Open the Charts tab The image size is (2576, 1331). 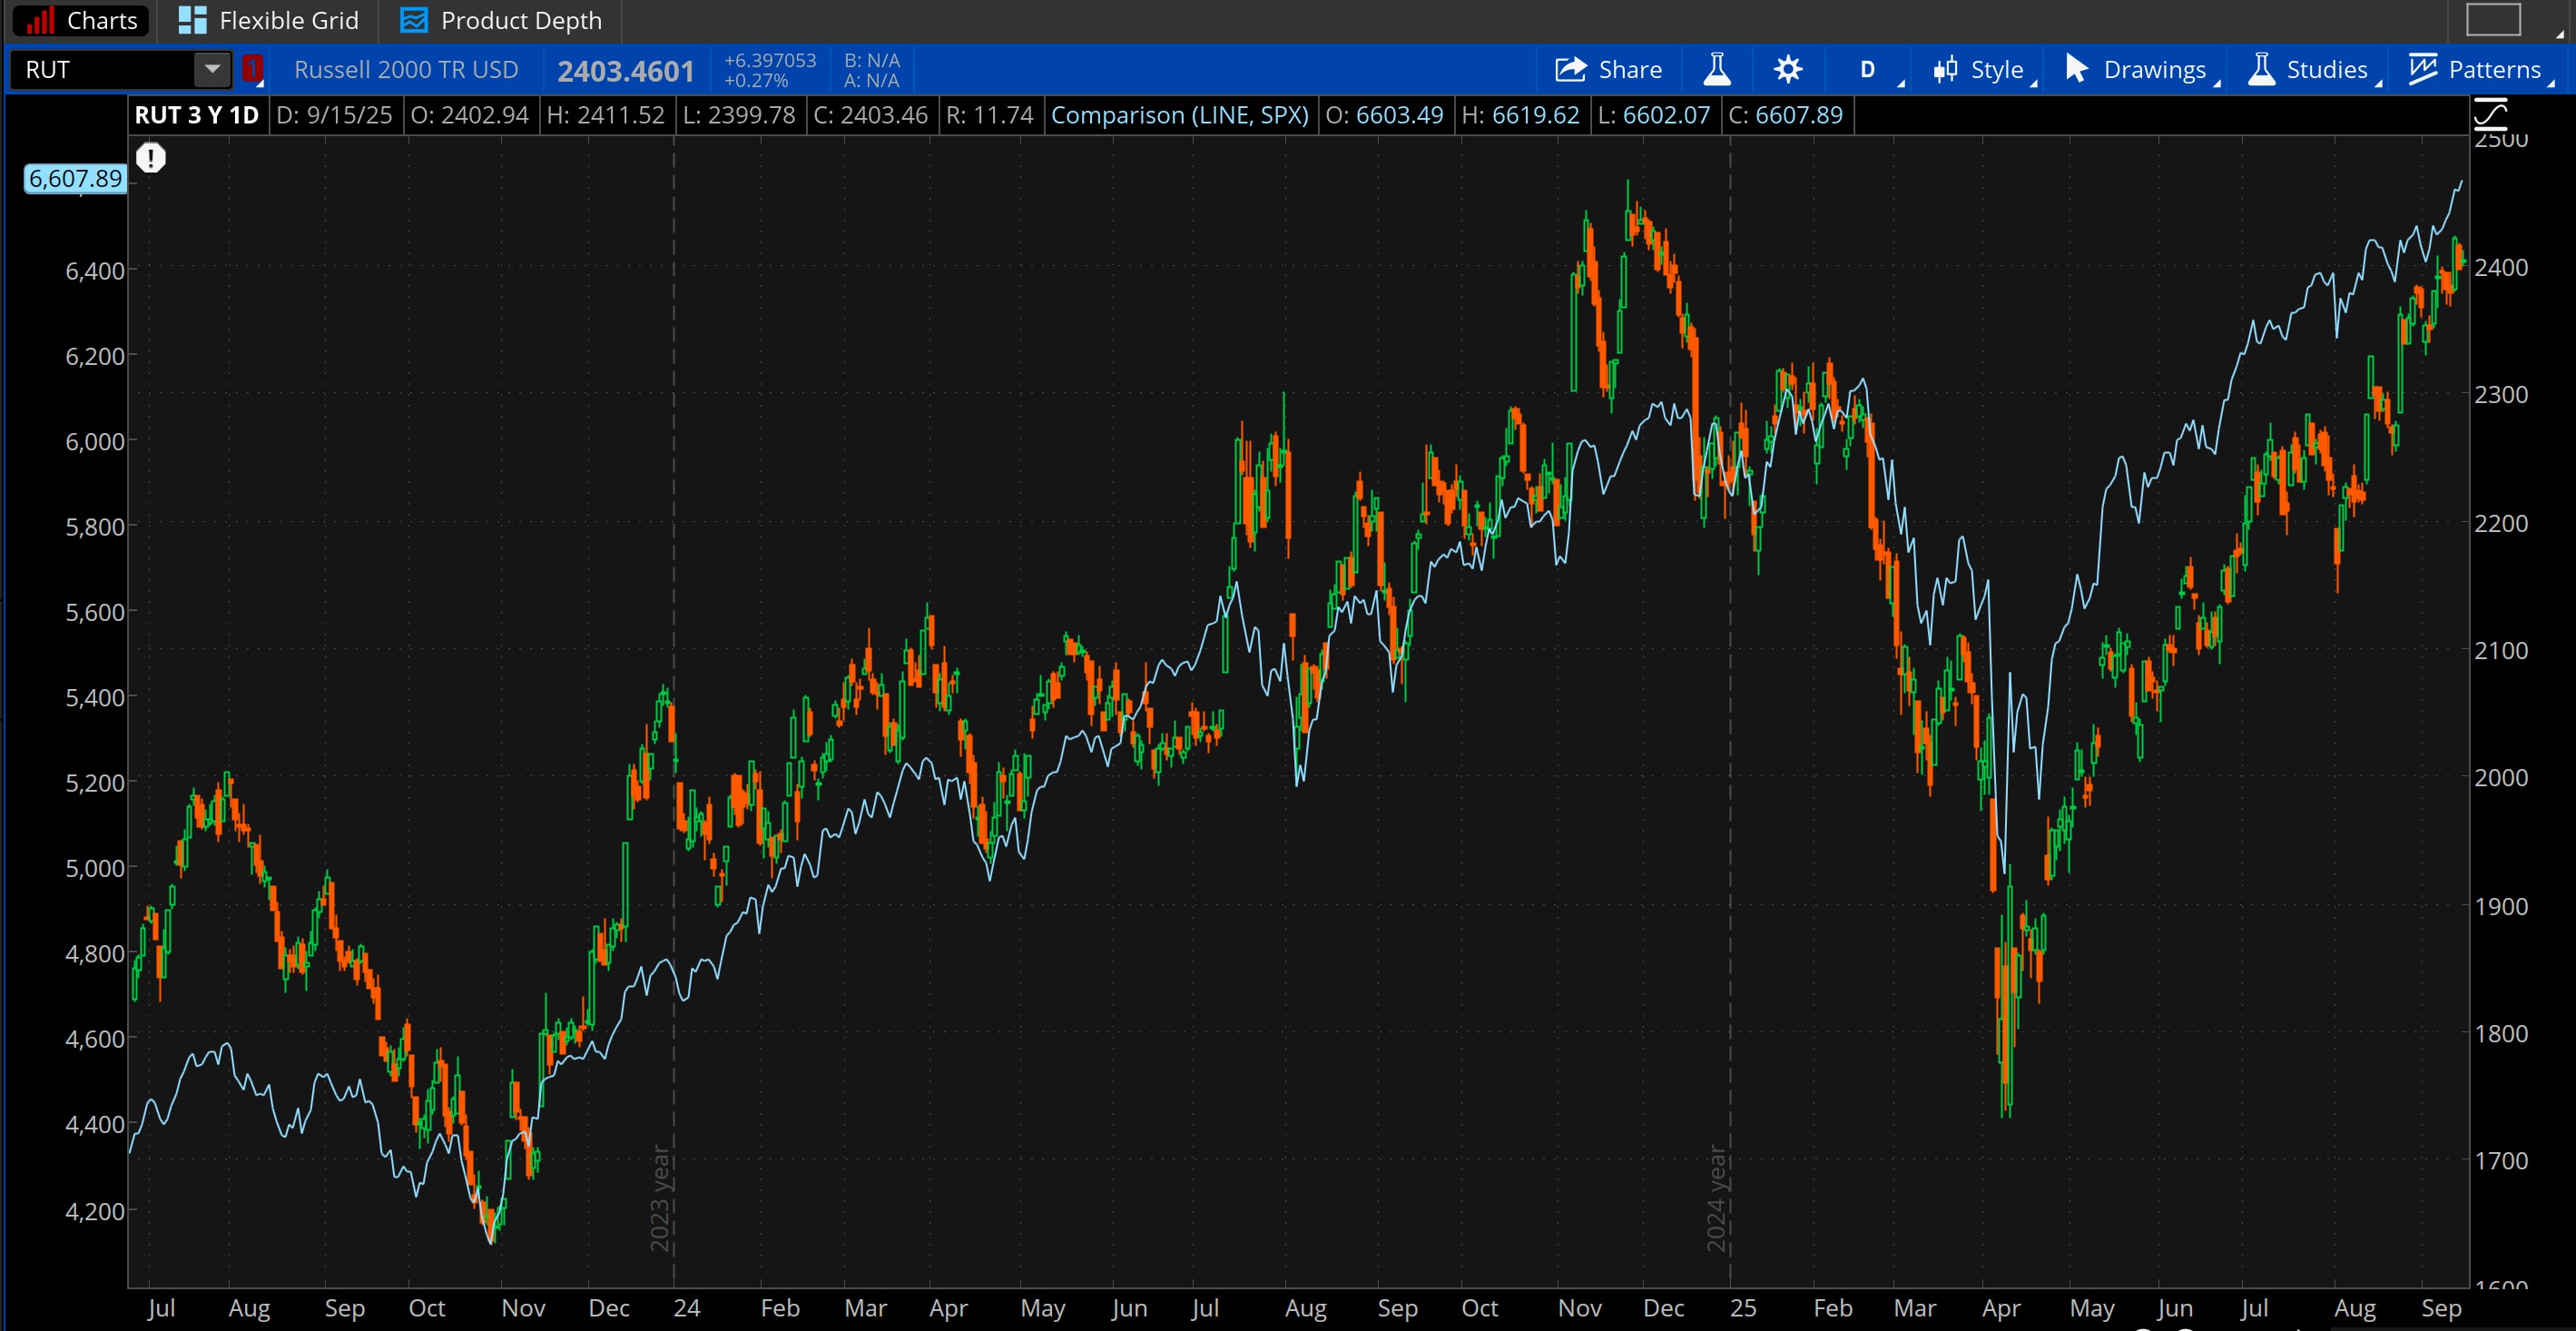tap(80, 20)
